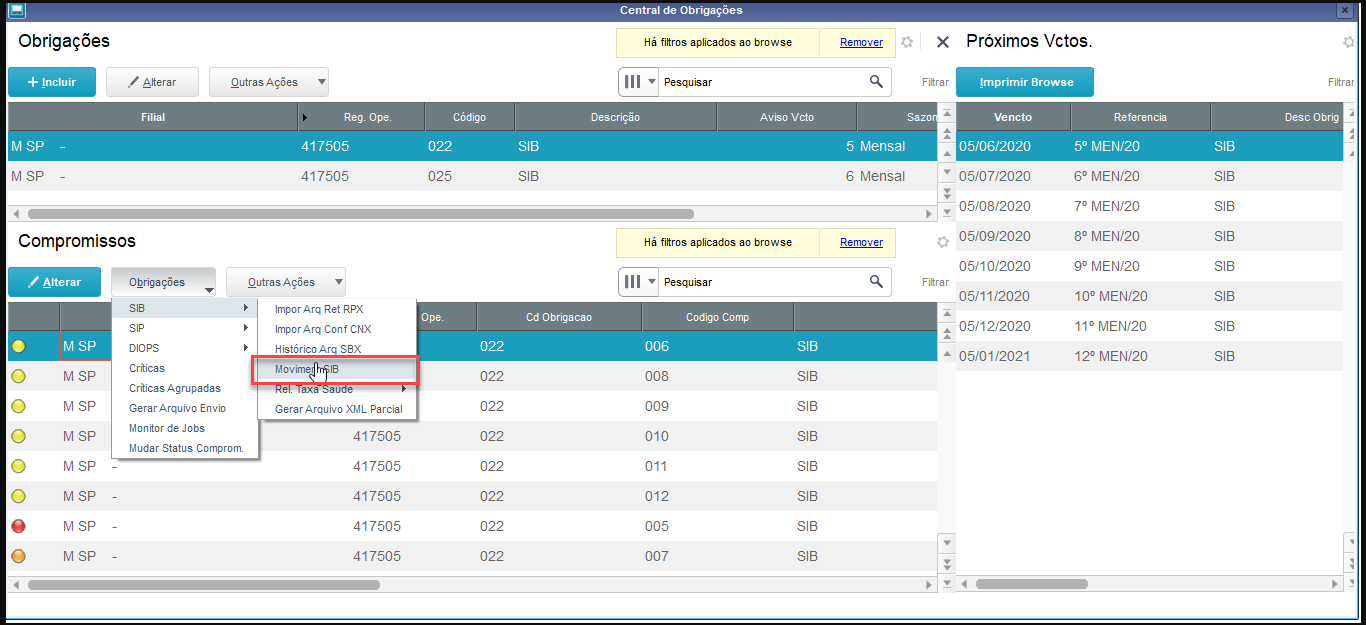1366x625 pixels.
Task: Click the black sort arrow beside Reg. Ope. header
Action: (305, 117)
